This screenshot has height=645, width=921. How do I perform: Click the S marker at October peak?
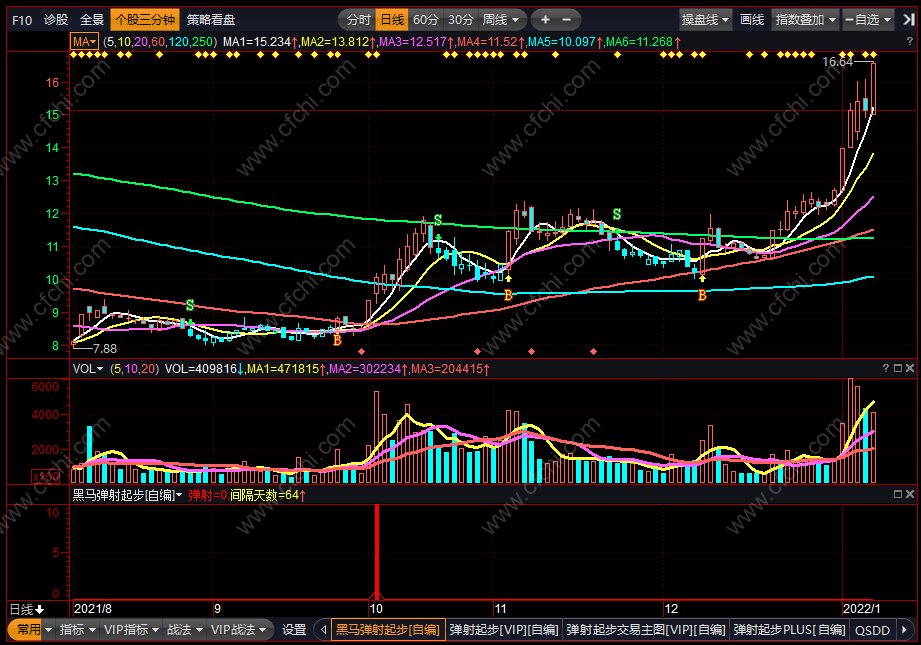click(438, 220)
